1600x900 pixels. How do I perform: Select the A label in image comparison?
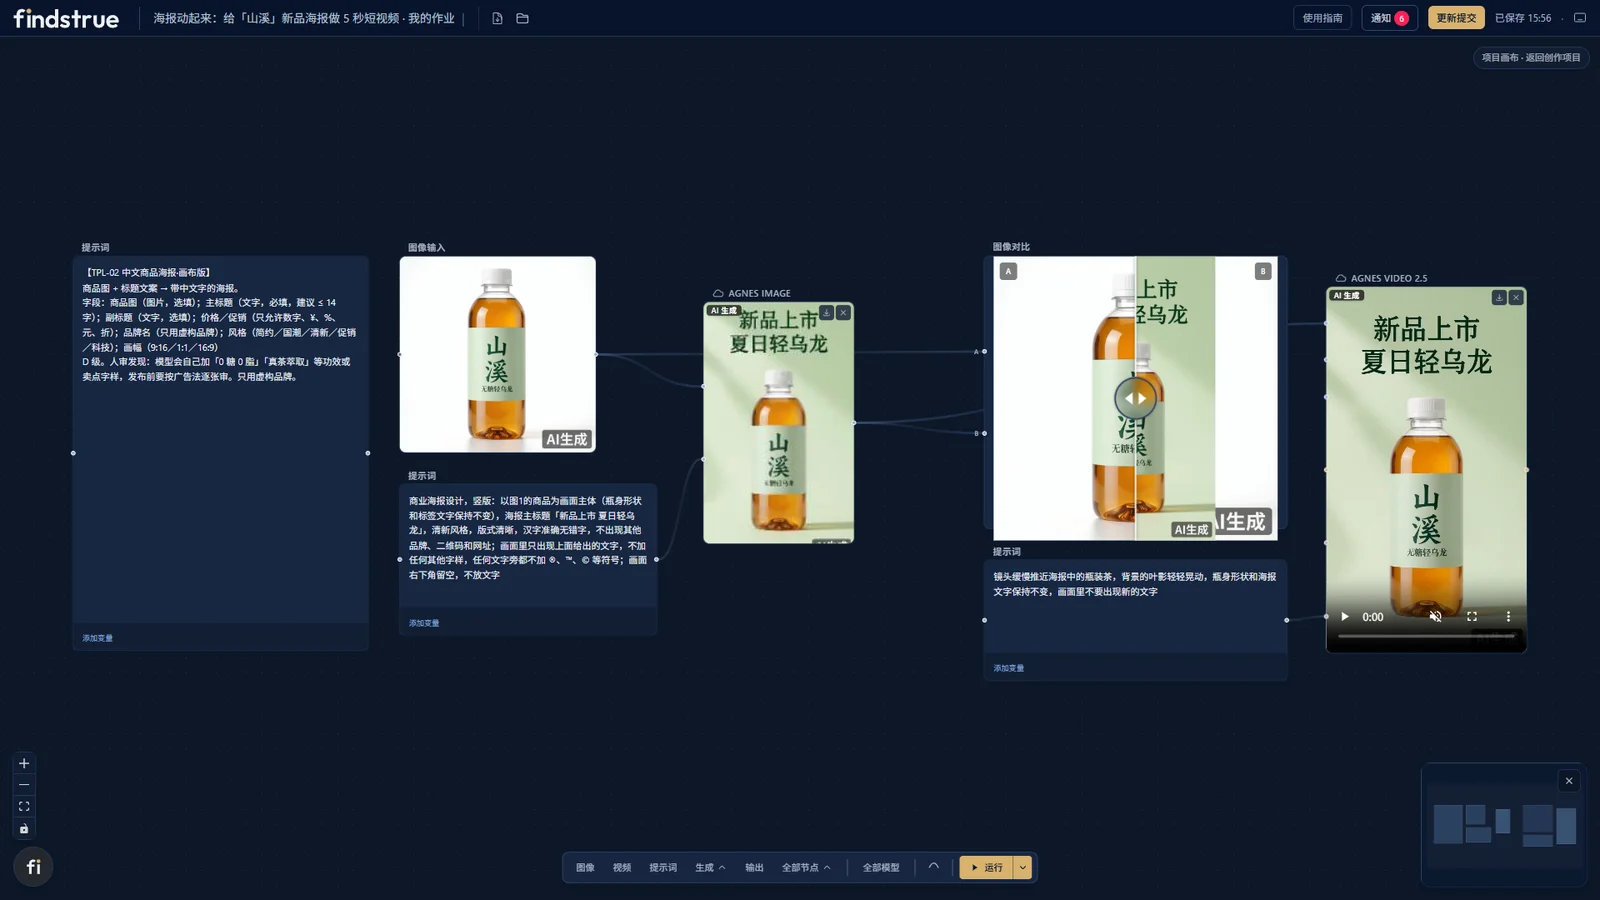click(x=1008, y=271)
